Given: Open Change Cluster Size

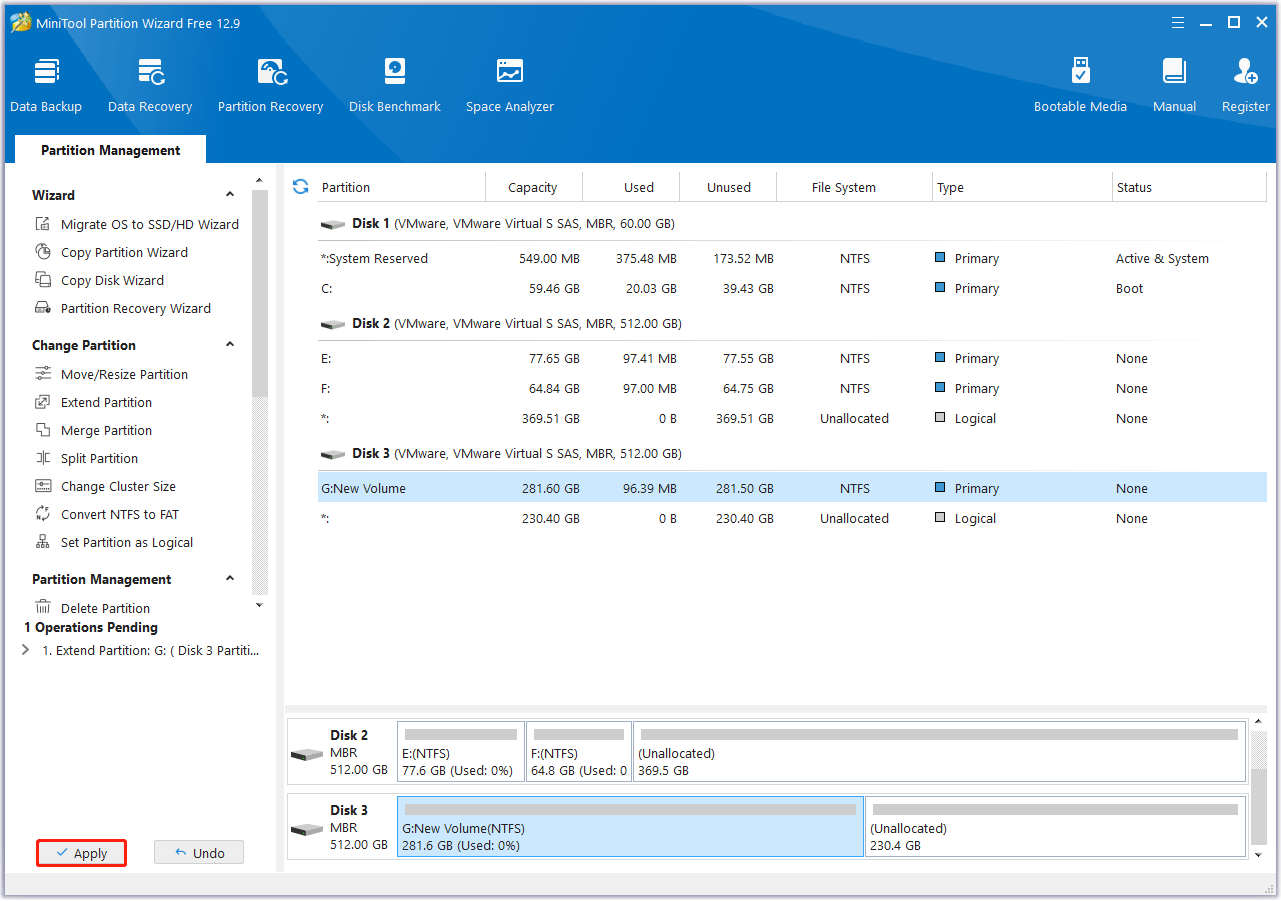Looking at the screenshot, I should click(105, 486).
